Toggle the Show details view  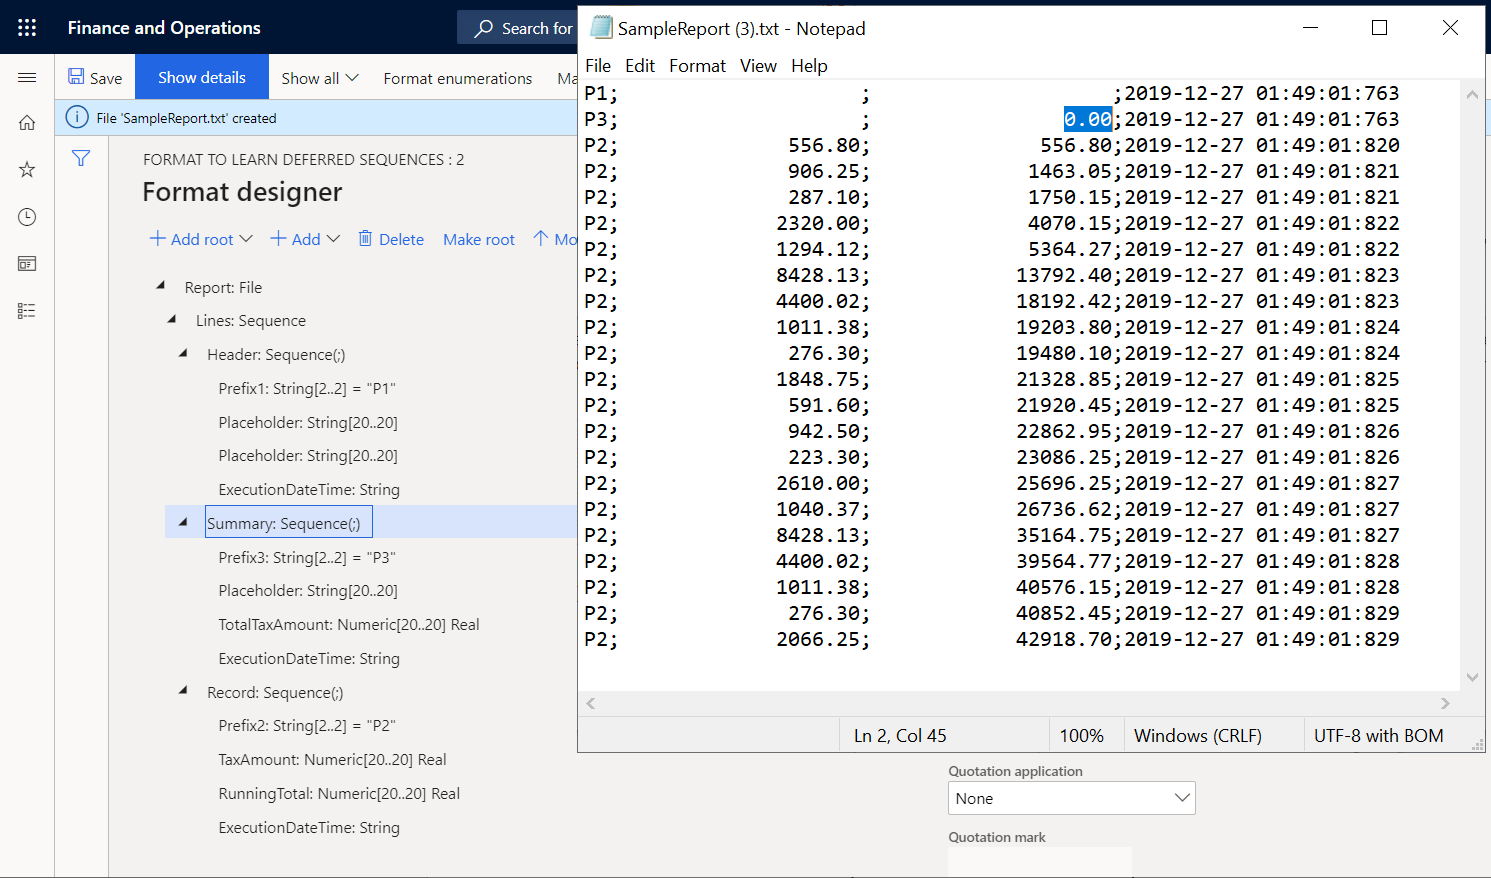coord(201,76)
